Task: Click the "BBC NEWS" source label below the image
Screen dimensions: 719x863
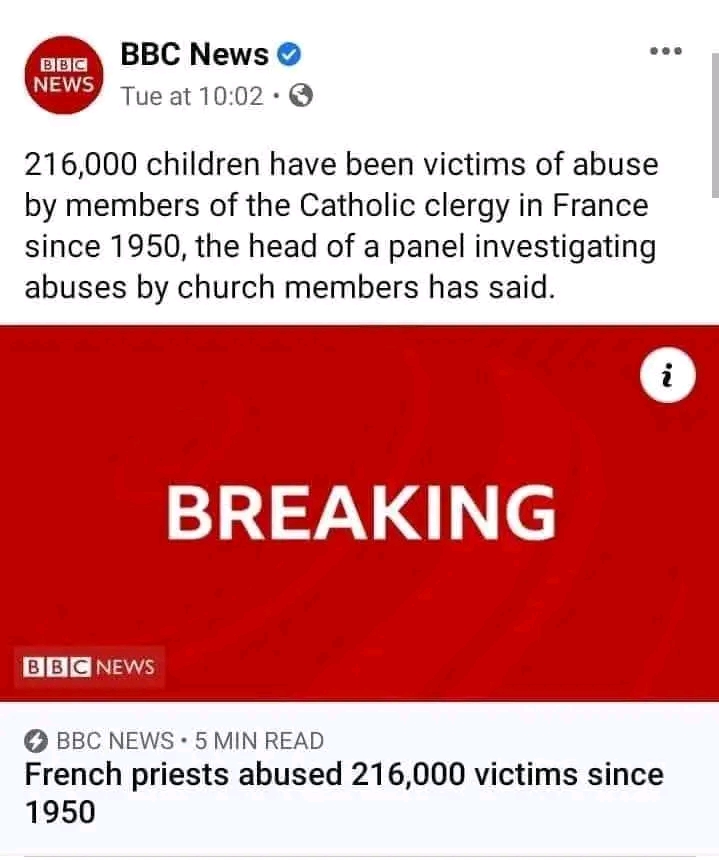Action: coord(115,742)
